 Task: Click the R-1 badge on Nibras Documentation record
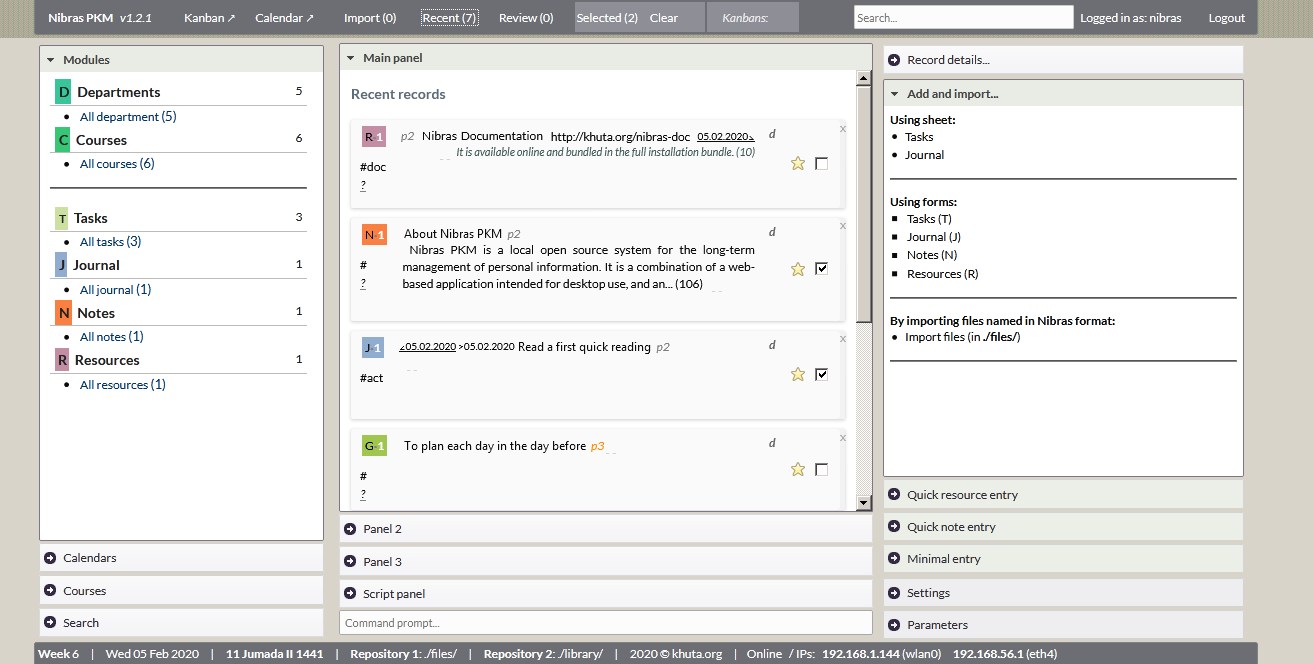(x=374, y=136)
